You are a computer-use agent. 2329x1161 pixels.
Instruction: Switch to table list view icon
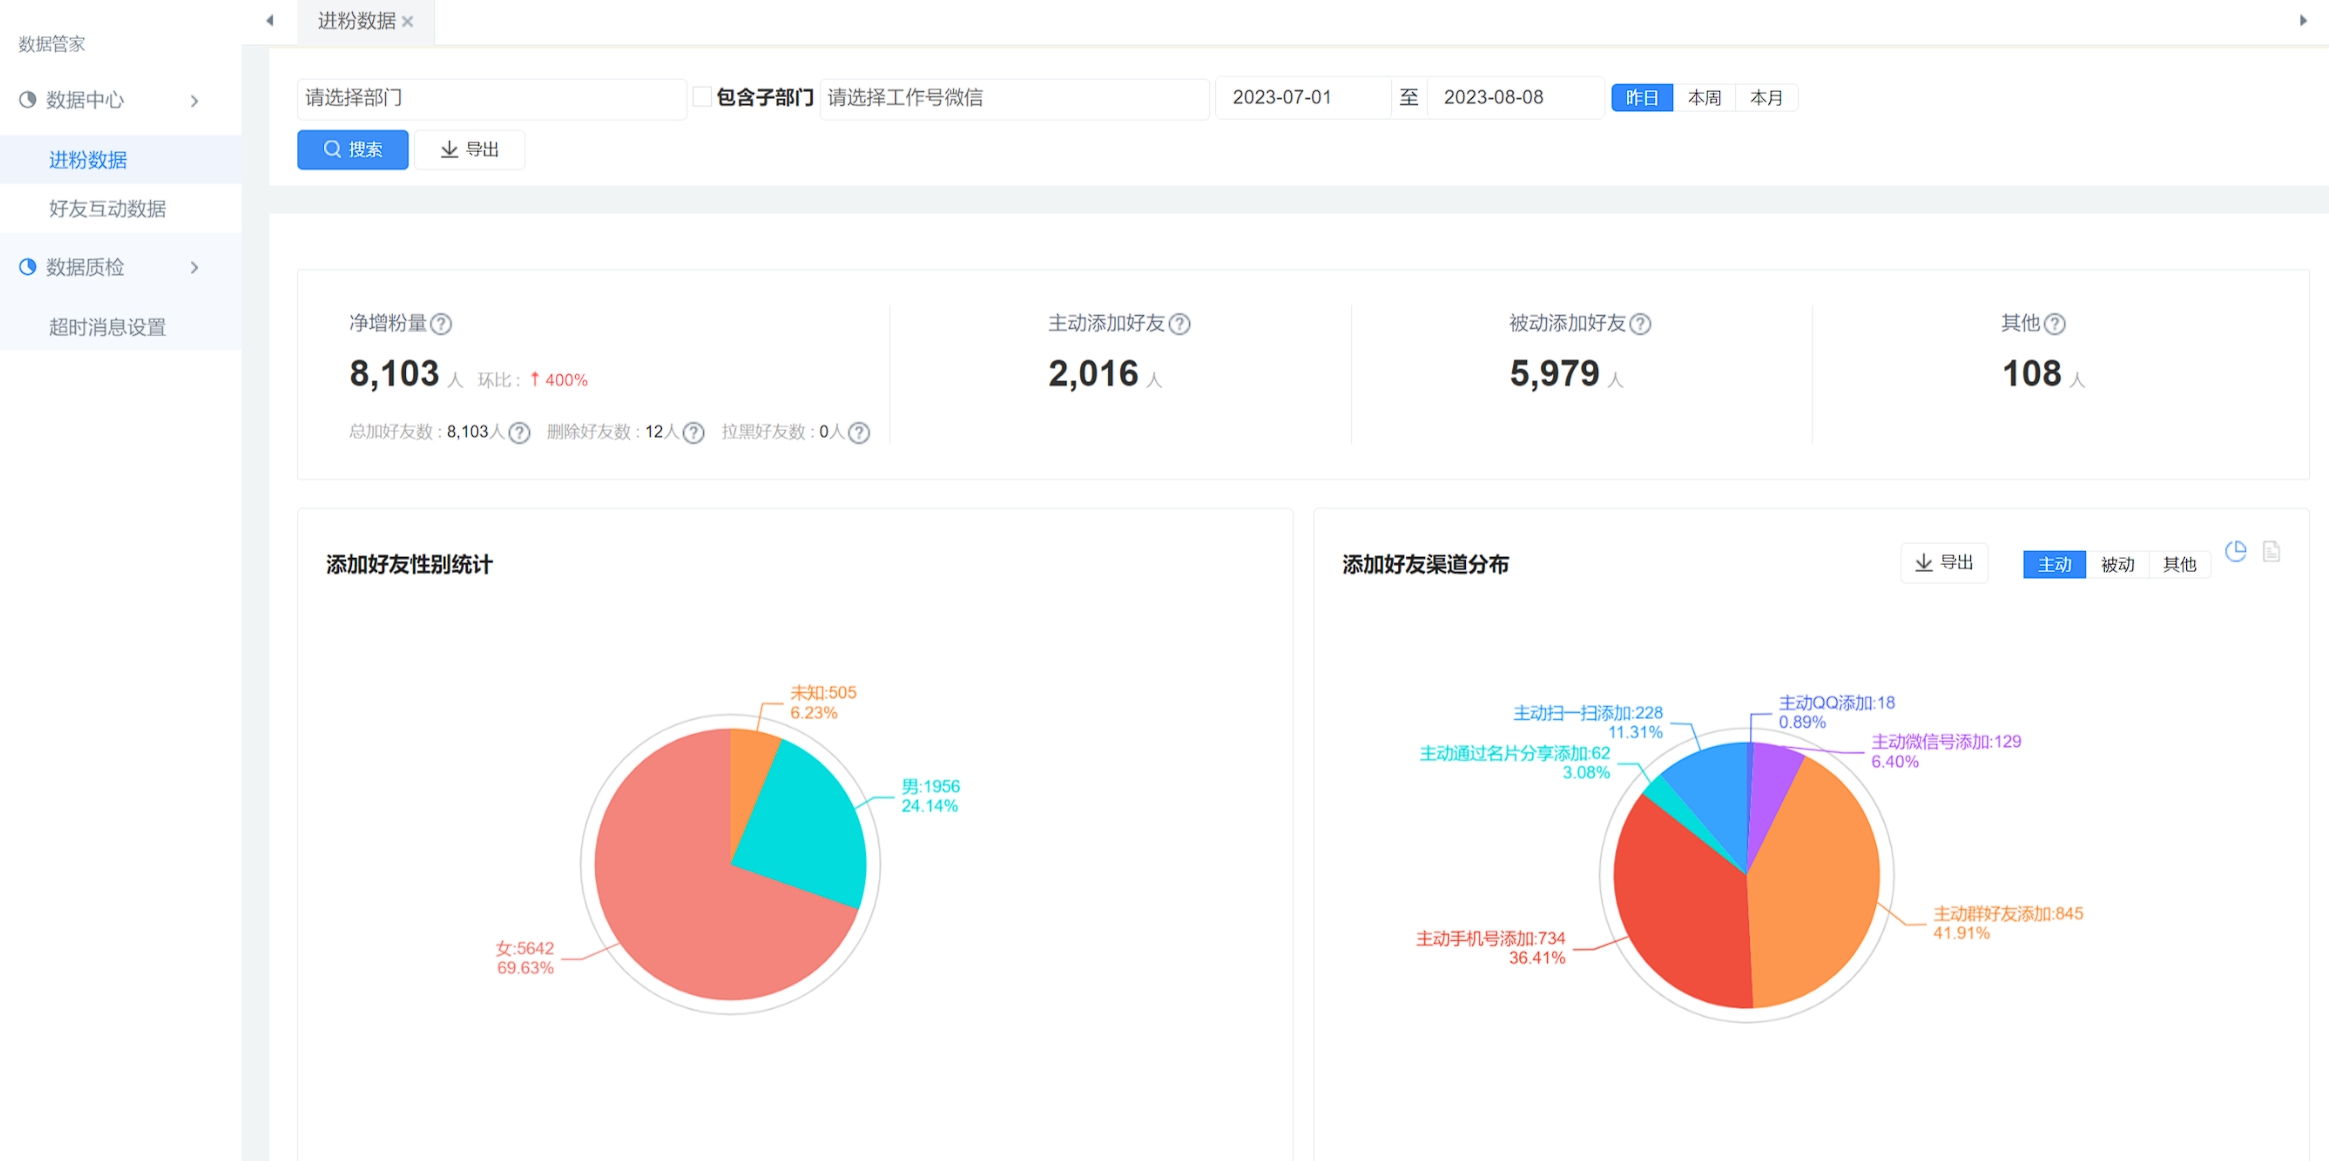(2272, 552)
